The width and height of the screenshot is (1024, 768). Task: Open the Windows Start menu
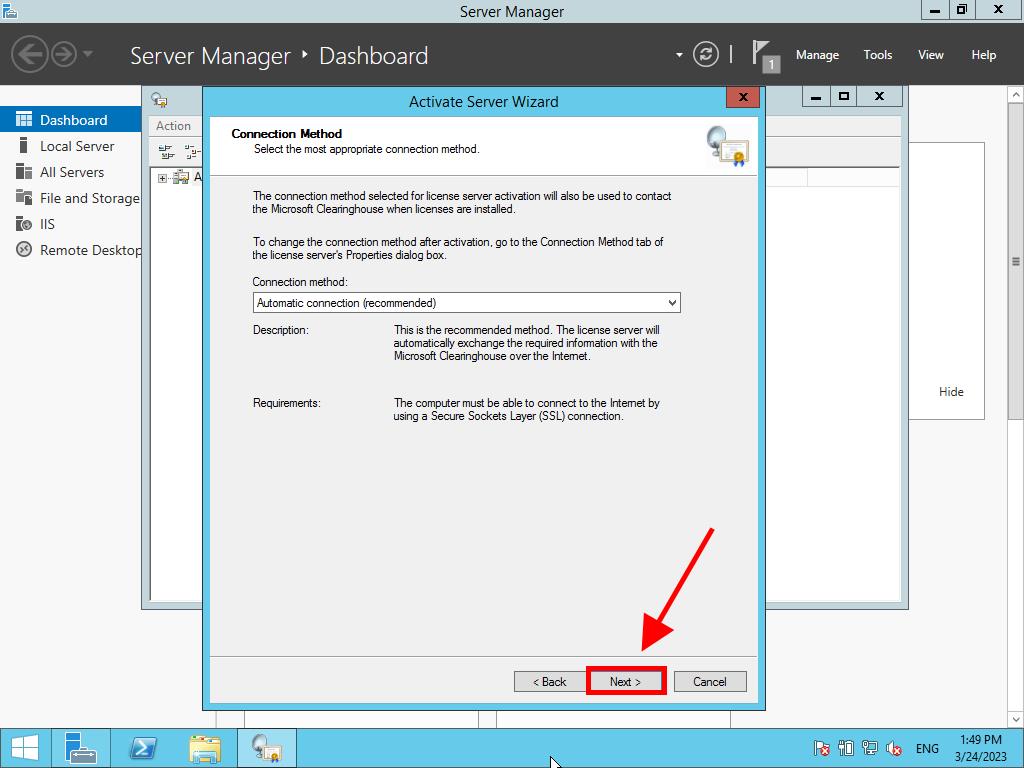pyautogui.click(x=25, y=748)
